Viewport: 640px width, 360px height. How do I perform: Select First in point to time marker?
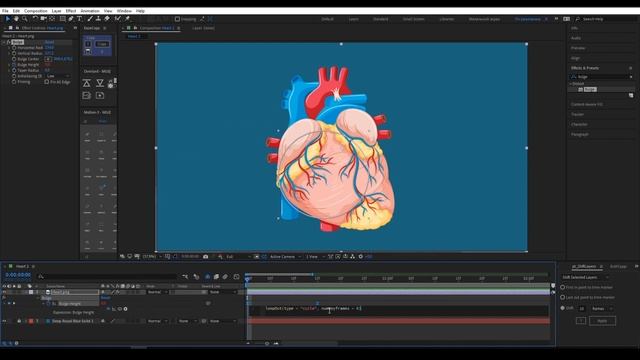click(x=562, y=287)
